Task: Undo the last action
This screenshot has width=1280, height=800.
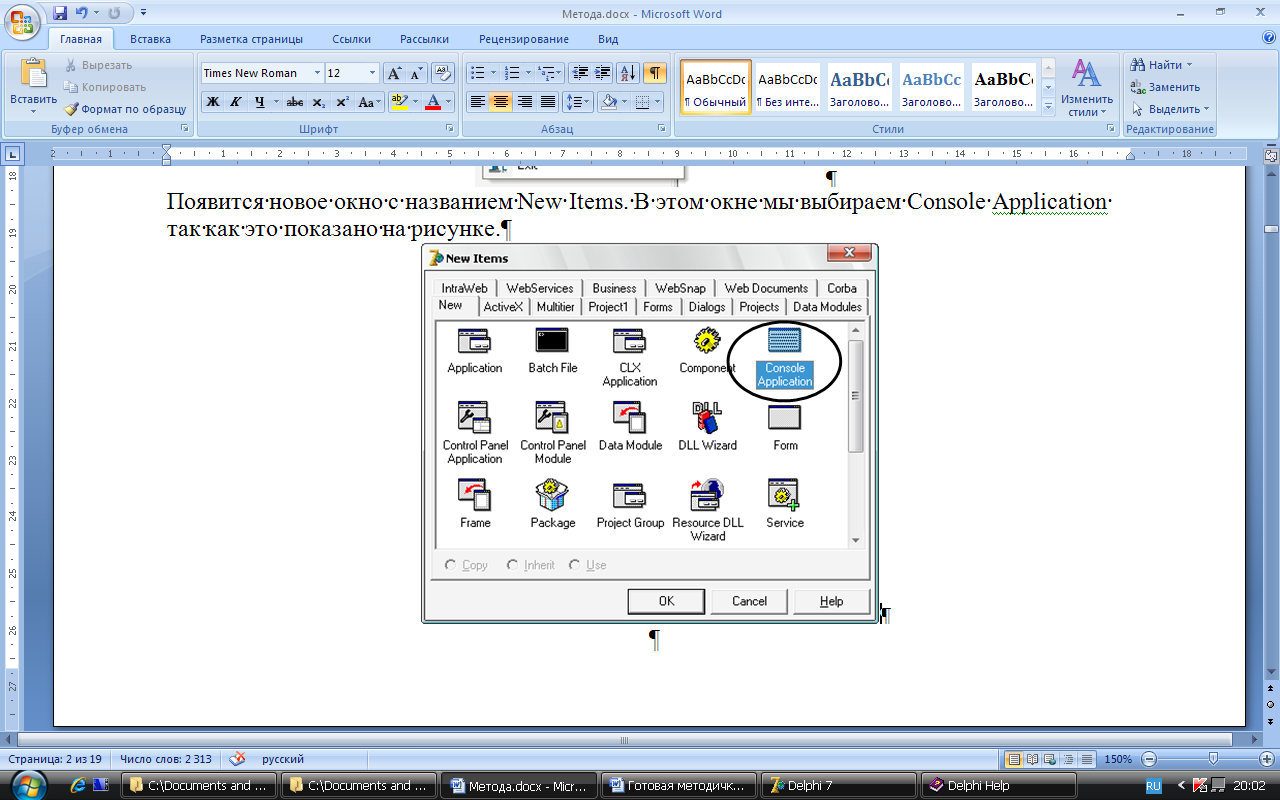Action: pyautogui.click(x=81, y=13)
